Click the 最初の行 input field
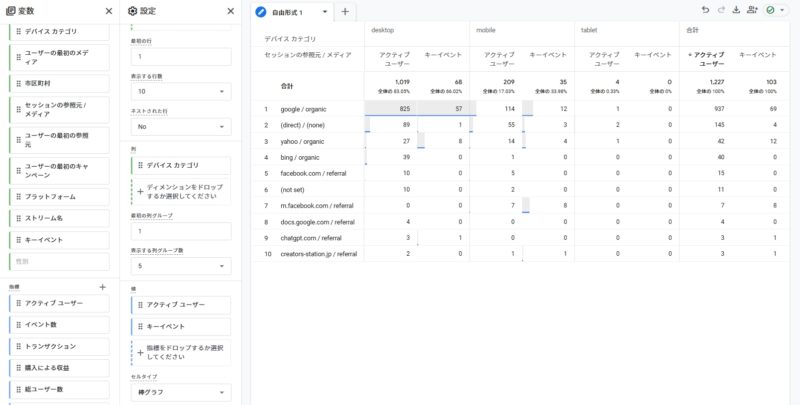 pos(181,58)
